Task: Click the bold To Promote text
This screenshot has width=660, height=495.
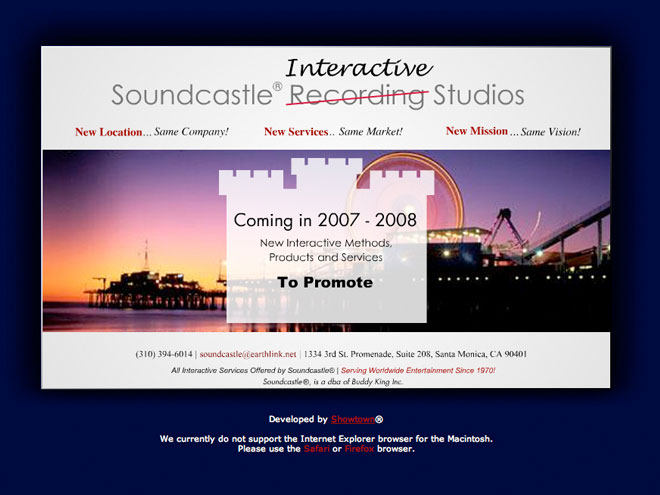Action: click(x=325, y=283)
